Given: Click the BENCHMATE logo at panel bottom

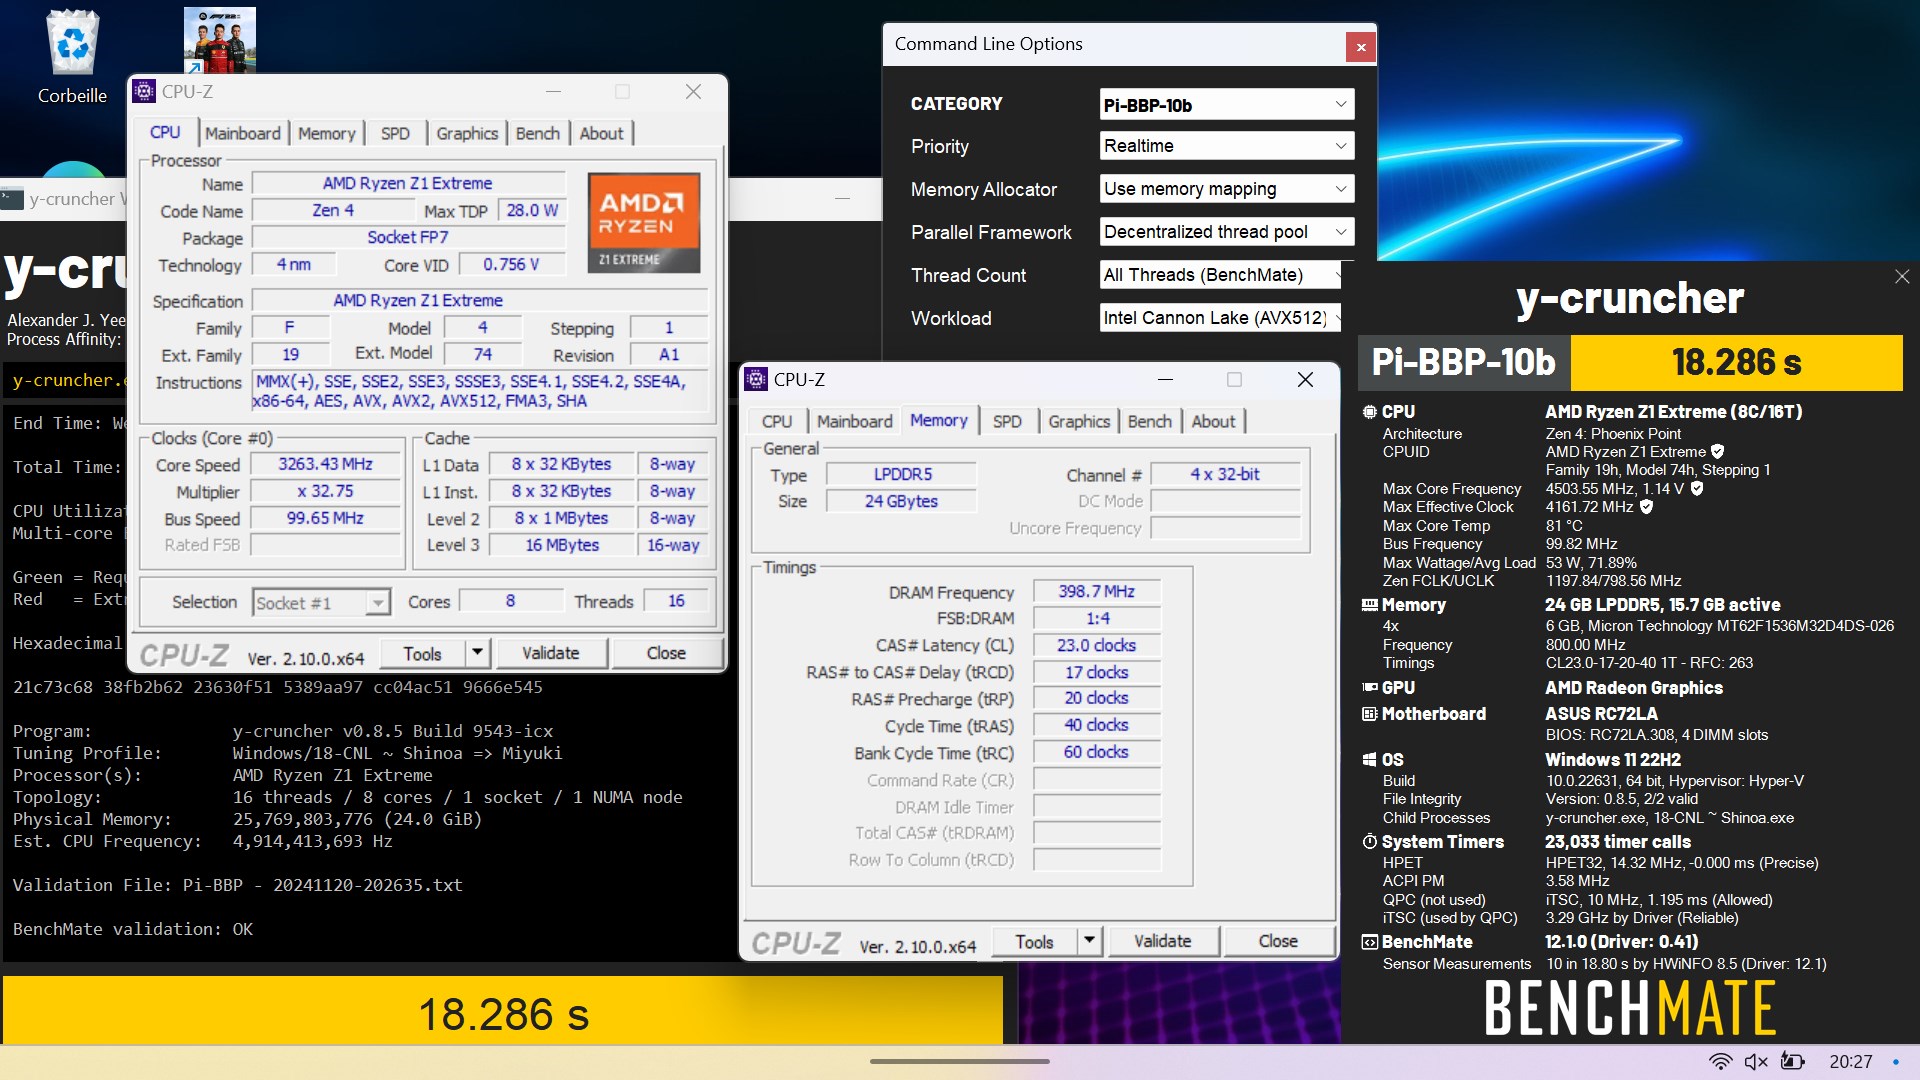Looking at the screenshot, I should (1630, 1008).
